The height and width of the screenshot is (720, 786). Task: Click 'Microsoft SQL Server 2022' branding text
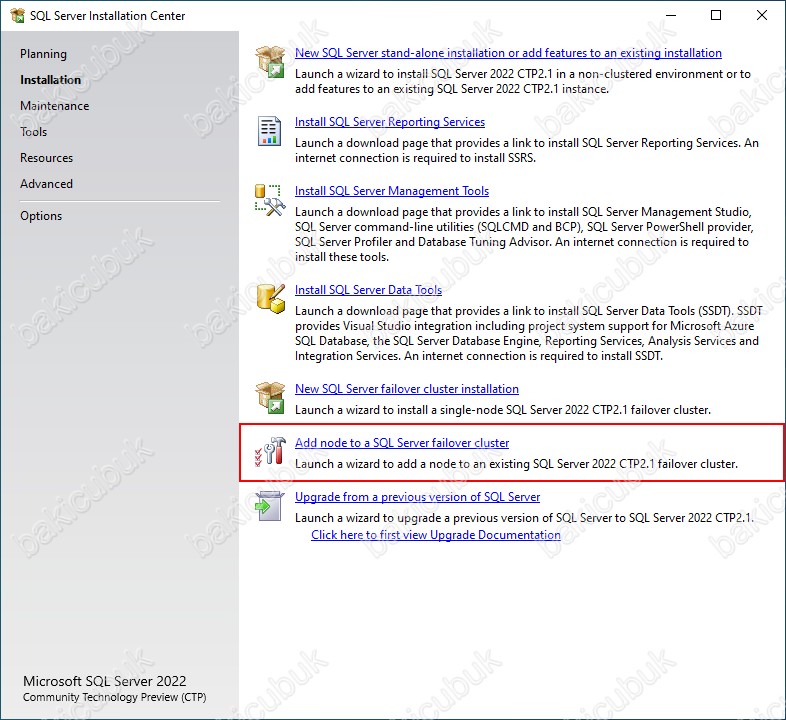click(x=105, y=681)
